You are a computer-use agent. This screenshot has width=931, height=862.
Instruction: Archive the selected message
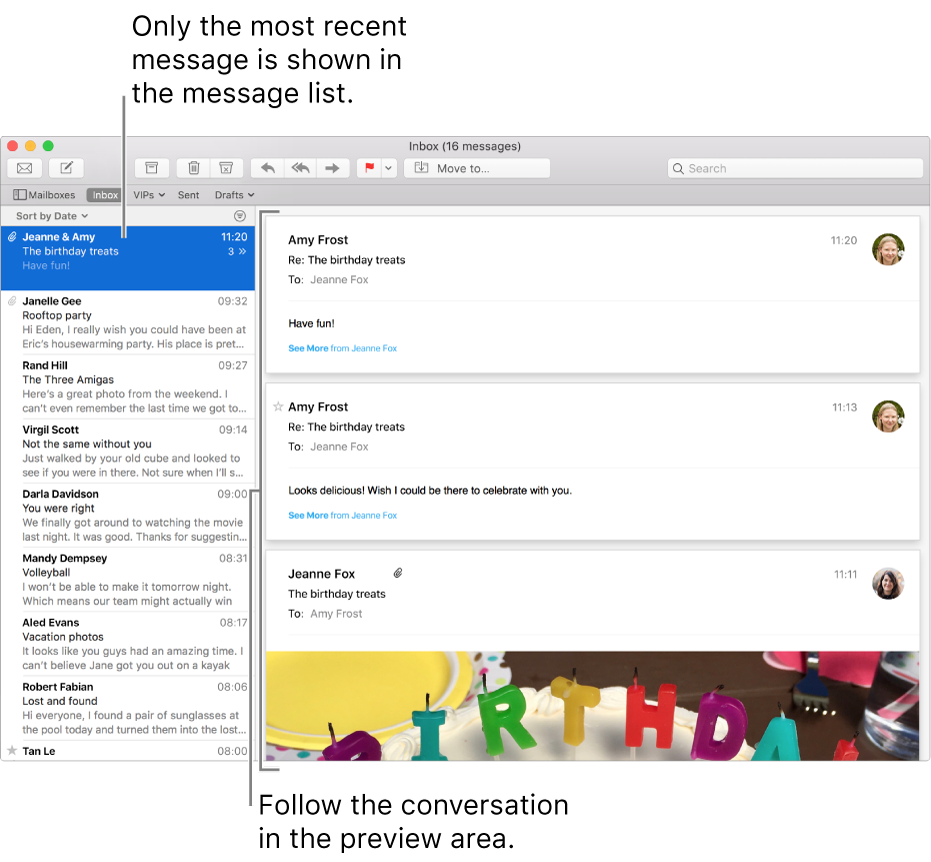click(x=151, y=167)
